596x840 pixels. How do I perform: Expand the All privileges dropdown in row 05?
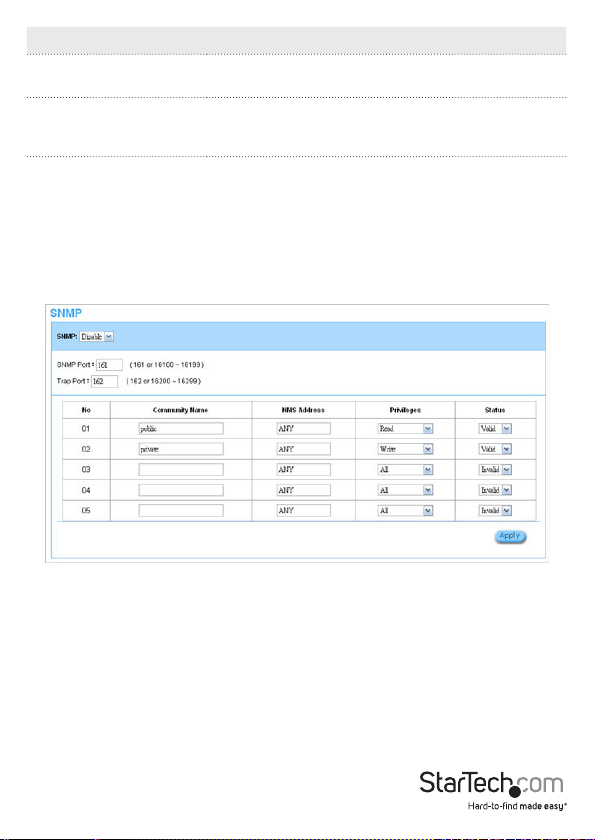coord(405,511)
